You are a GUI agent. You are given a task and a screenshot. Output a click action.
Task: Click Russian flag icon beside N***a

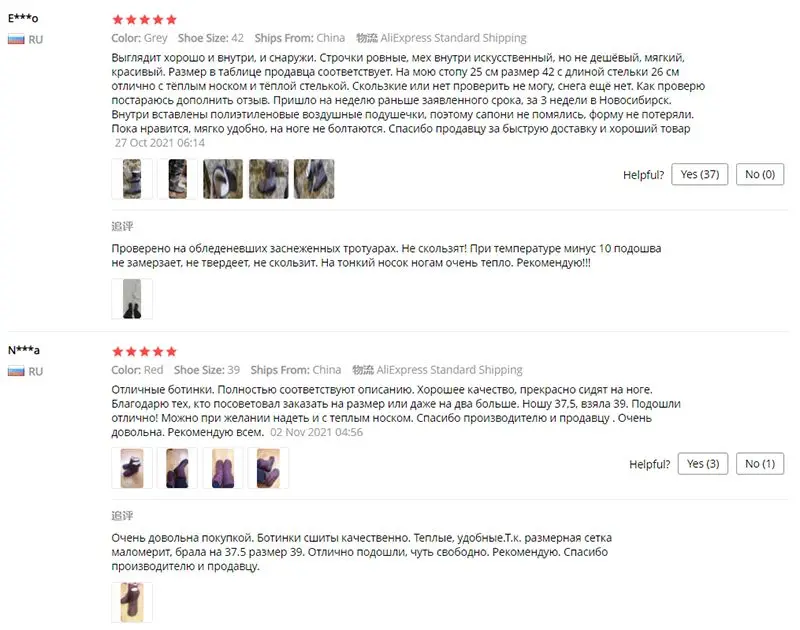16,371
